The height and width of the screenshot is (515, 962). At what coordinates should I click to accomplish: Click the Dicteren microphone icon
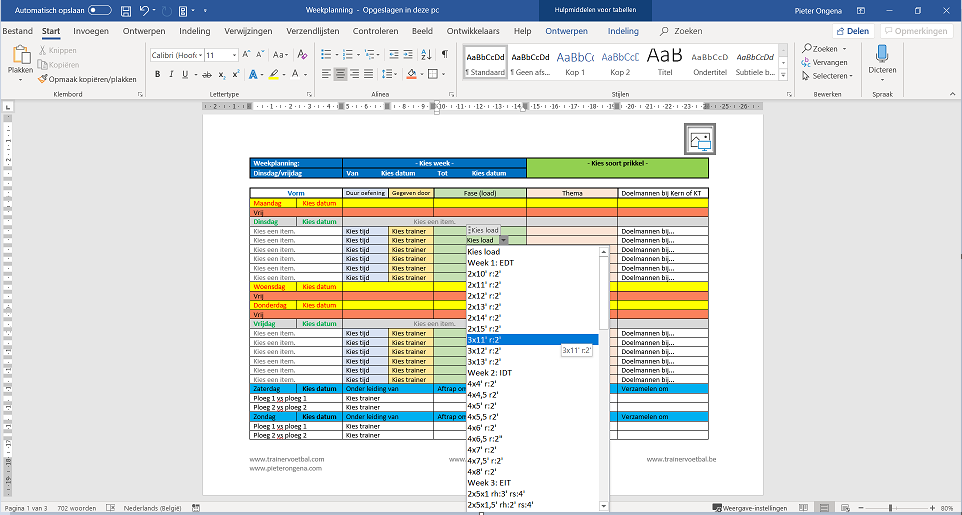882,54
